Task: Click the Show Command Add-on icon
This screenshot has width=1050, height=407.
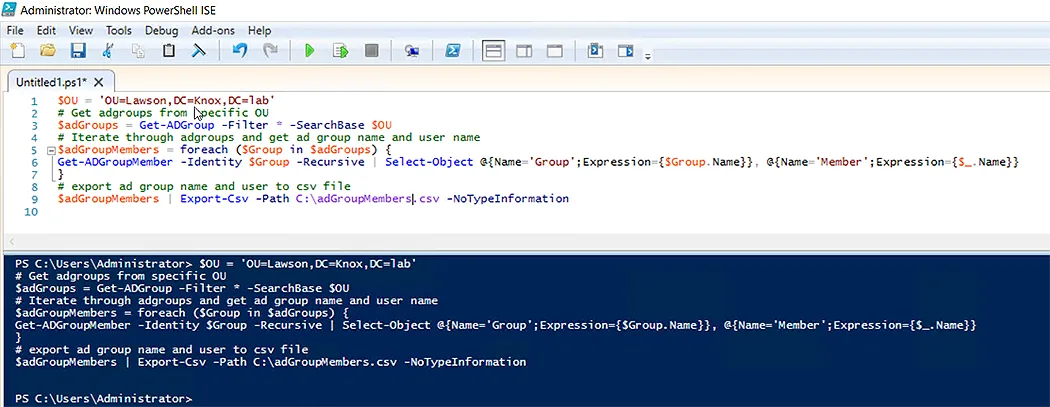Action: (x=625, y=51)
